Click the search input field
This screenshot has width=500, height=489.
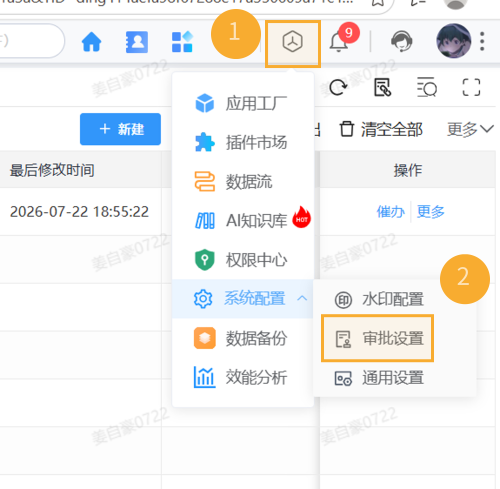(32, 41)
